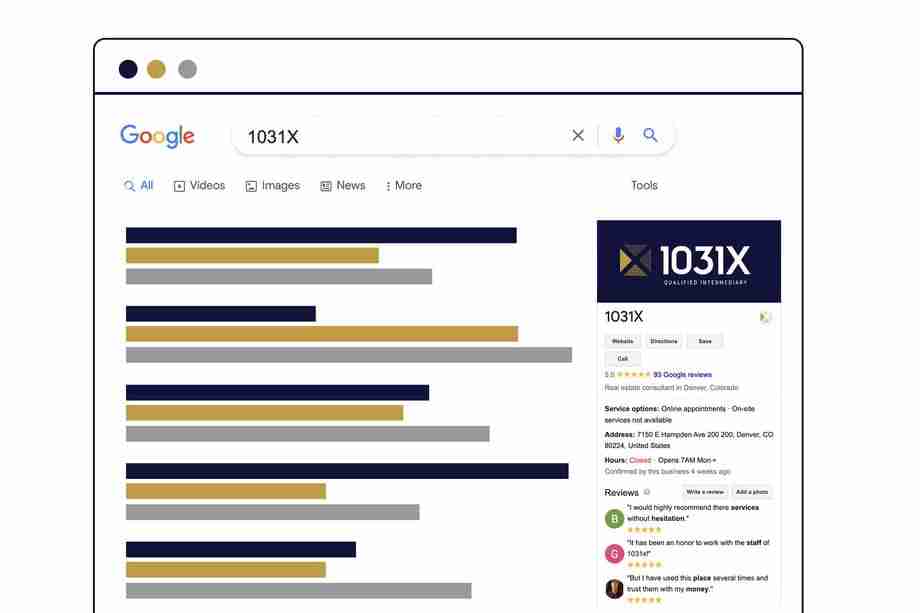Open the search Tools options
The image size is (920, 613).
pos(644,185)
